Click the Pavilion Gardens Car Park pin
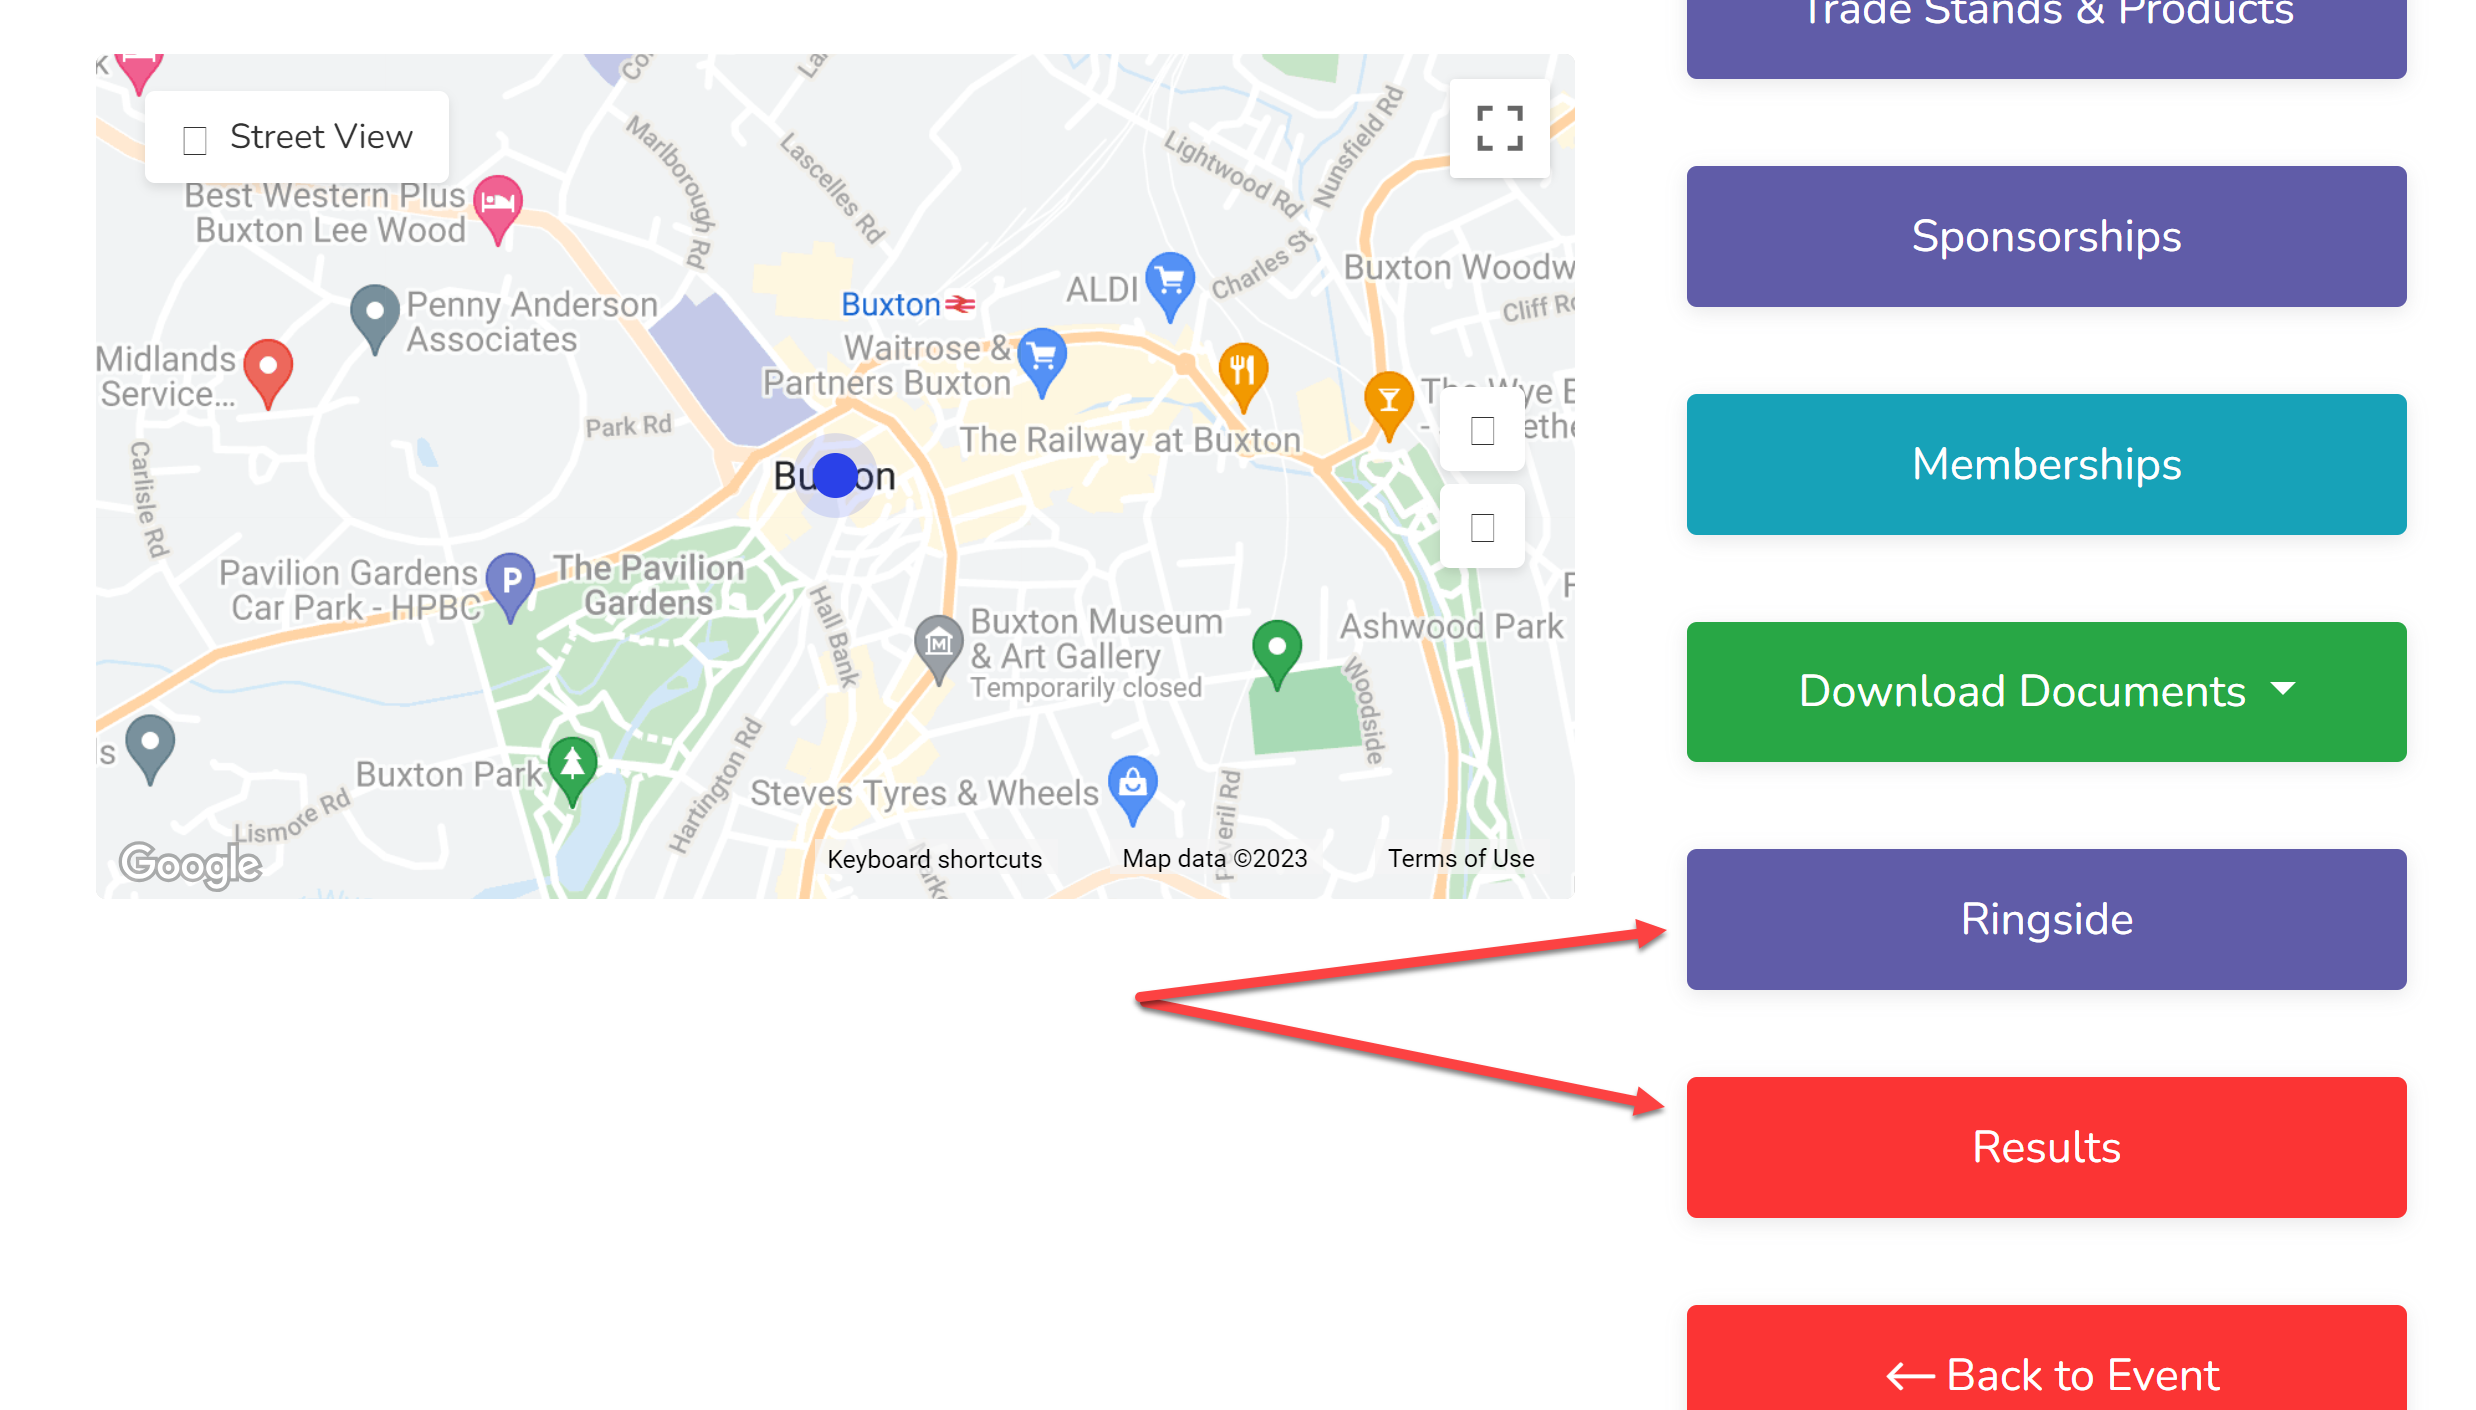 (x=511, y=587)
